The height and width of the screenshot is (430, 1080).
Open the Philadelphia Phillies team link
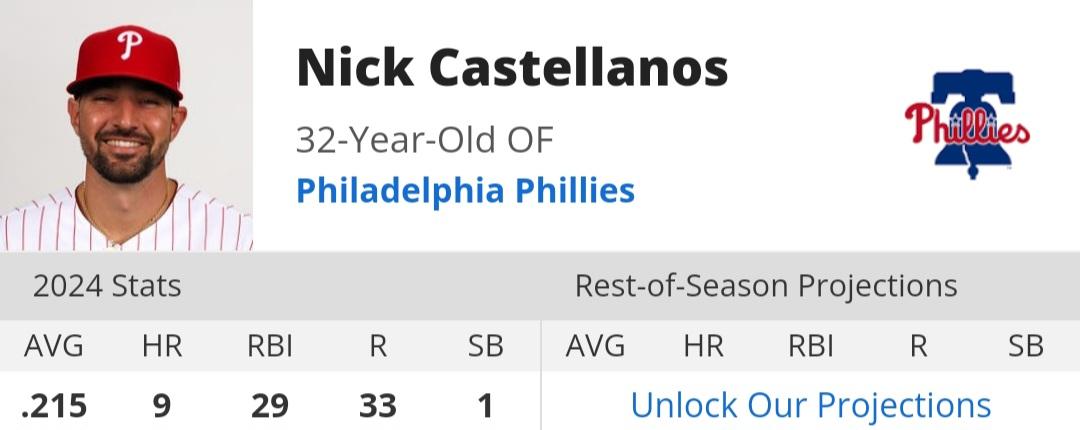(x=466, y=191)
